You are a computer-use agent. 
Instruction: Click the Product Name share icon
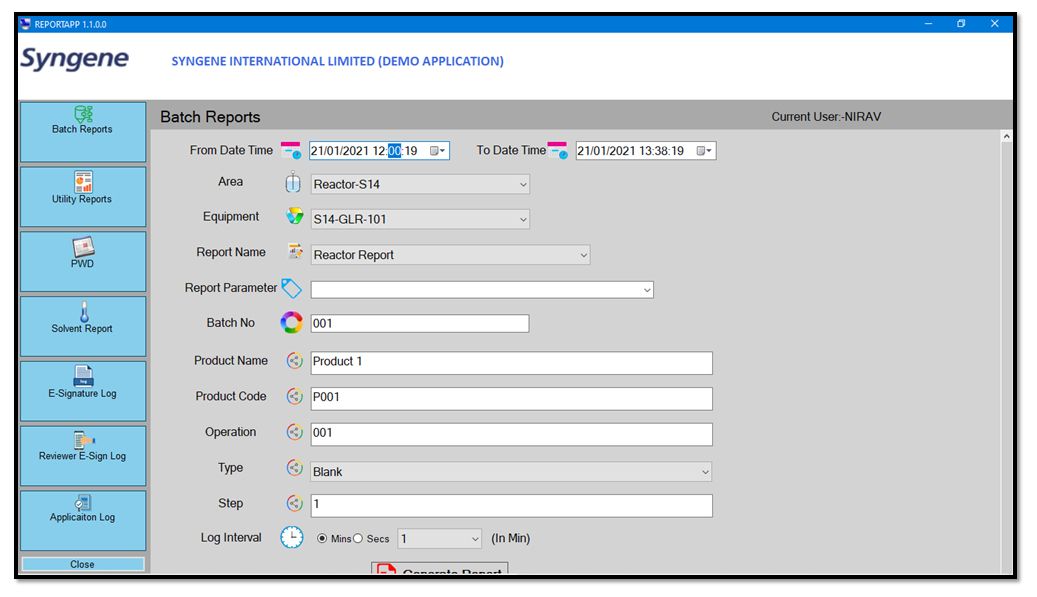[x=294, y=360]
